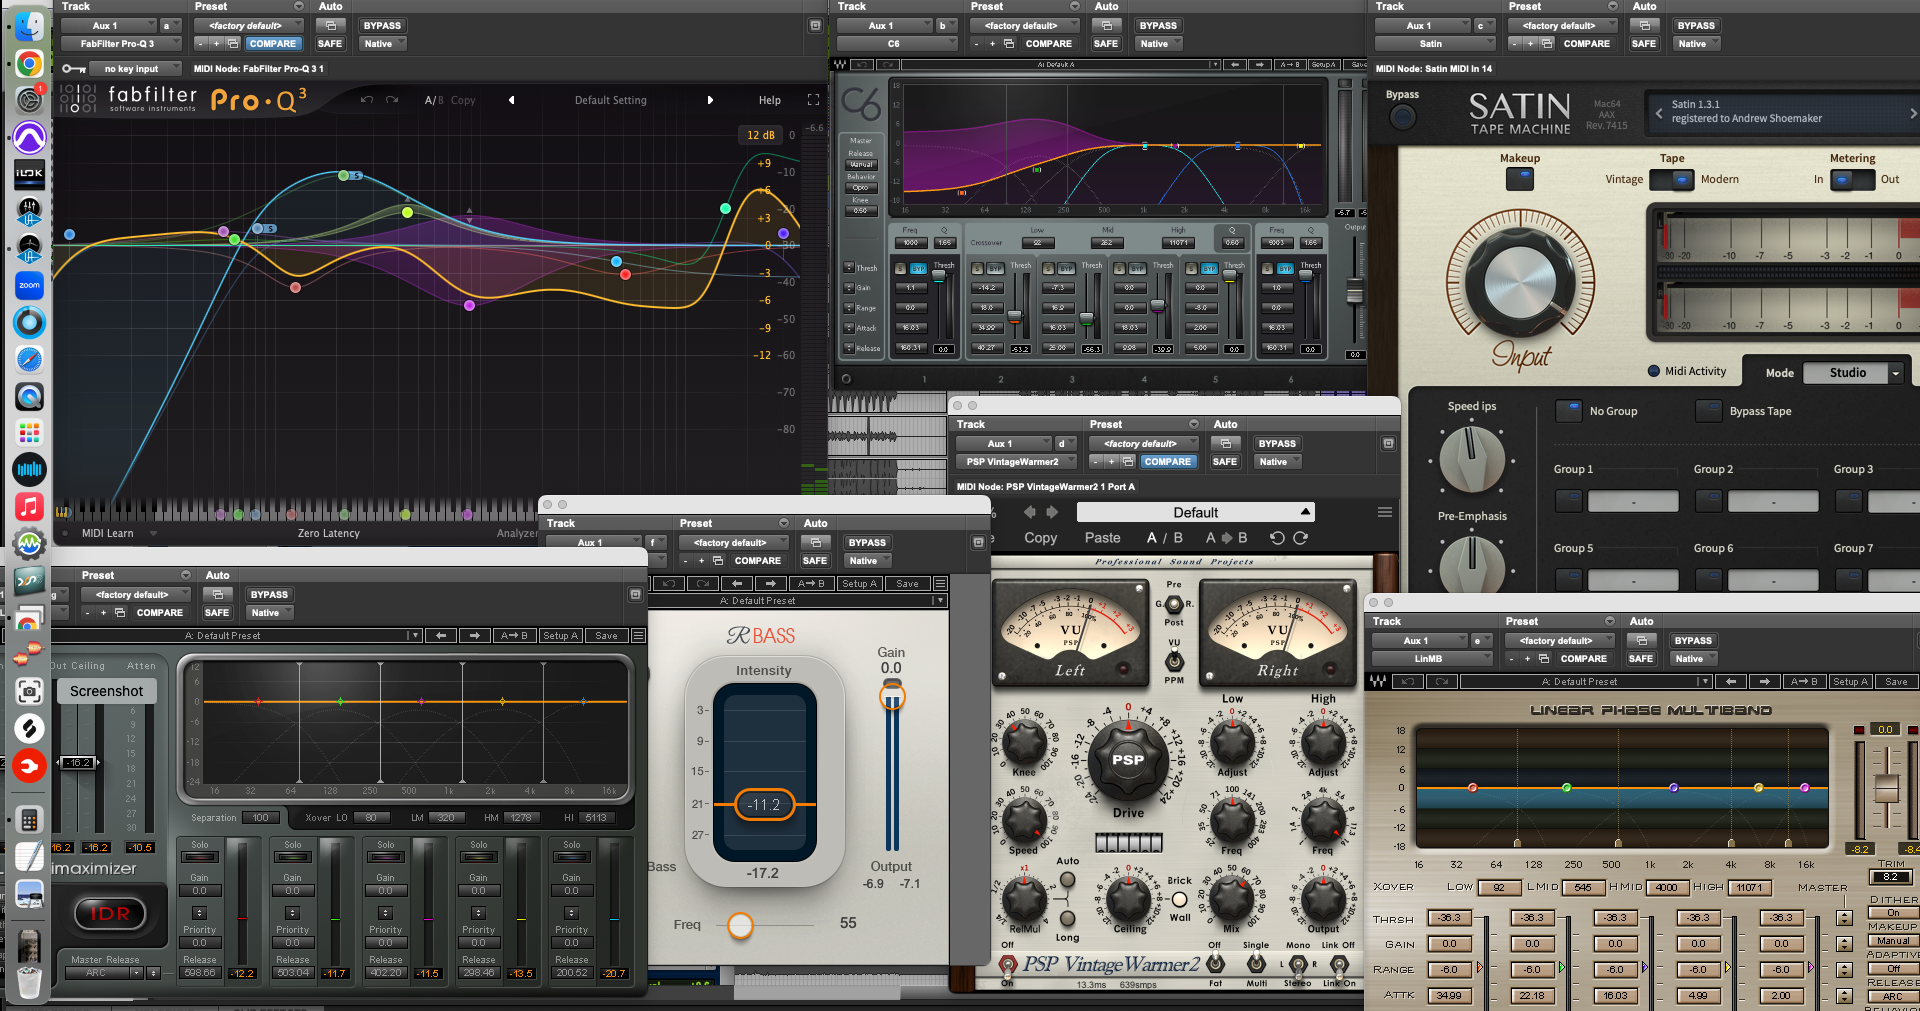
Task: Go to previous preset in Pro-Q 3
Action: 511,100
